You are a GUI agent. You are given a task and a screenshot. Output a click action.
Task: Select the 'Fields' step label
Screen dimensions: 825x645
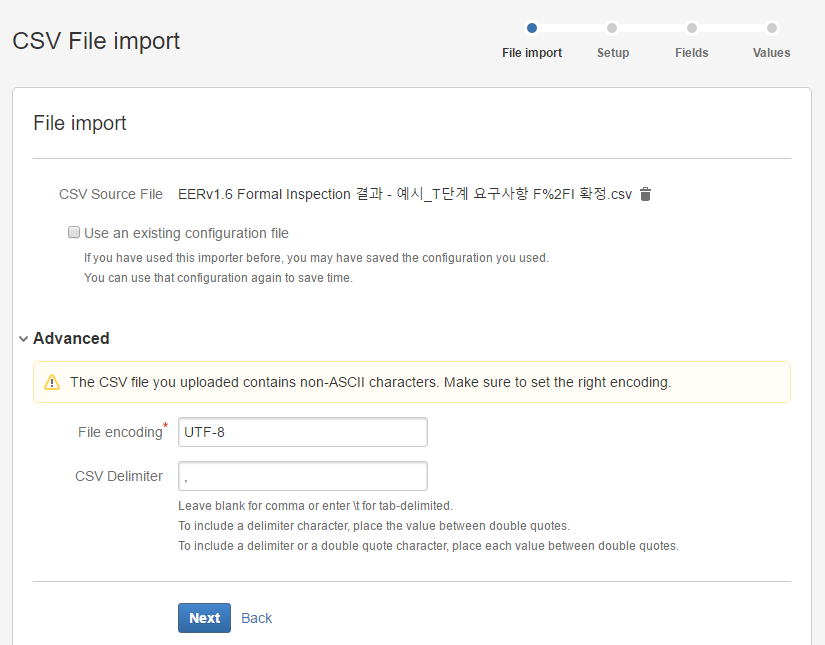[x=691, y=53]
